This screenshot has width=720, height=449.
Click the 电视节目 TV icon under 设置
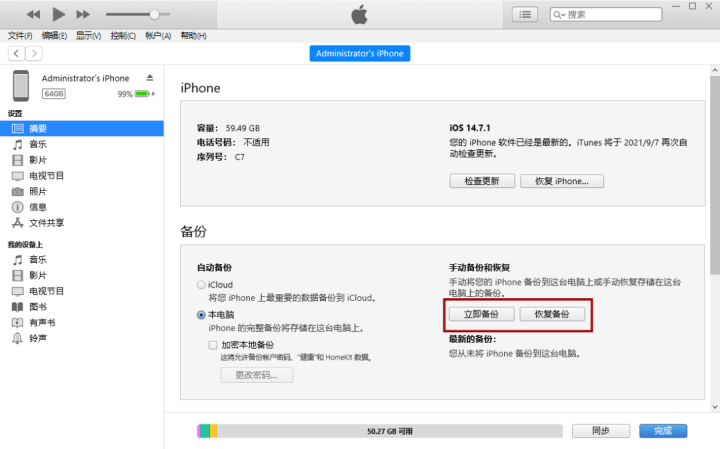(x=17, y=176)
